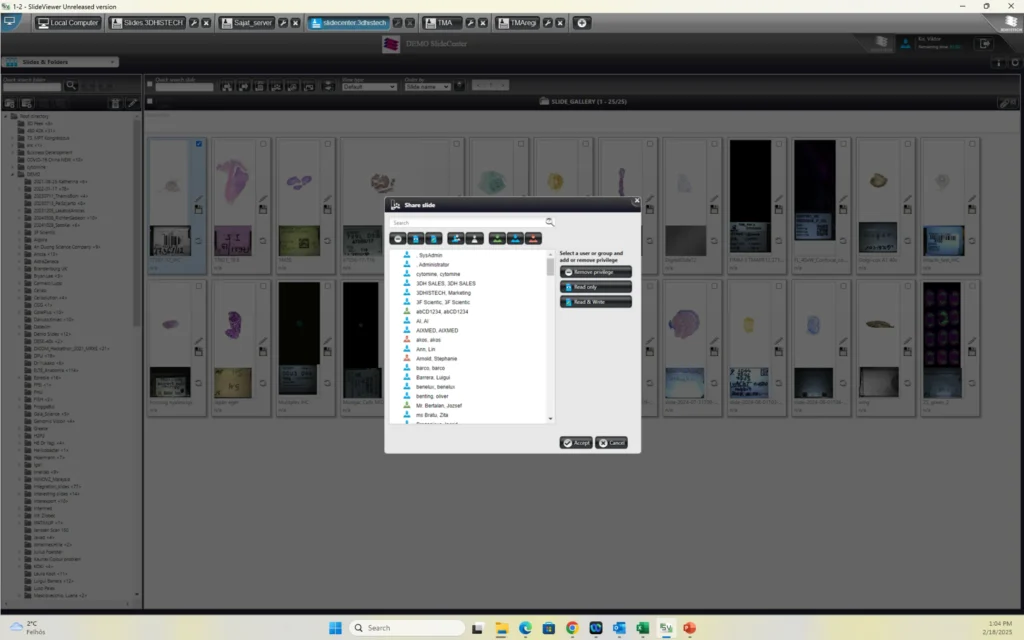Viewport: 1024px width, 640px height.
Task: Click the pencil edit icon in folder panel
Action: click(132, 103)
